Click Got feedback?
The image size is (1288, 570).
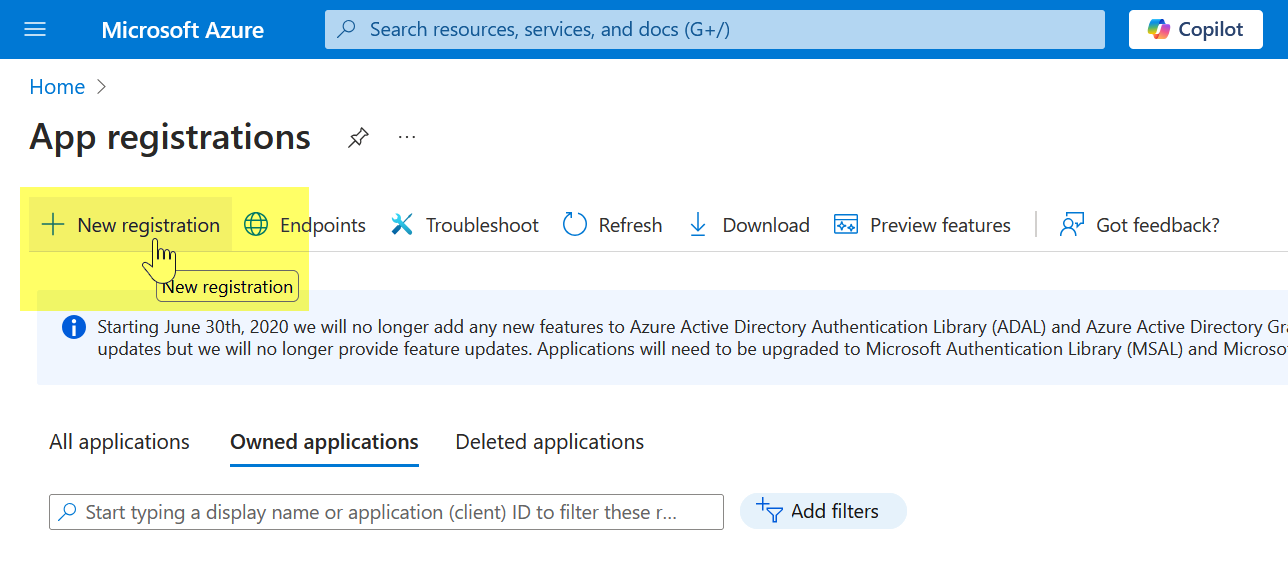tap(1140, 225)
